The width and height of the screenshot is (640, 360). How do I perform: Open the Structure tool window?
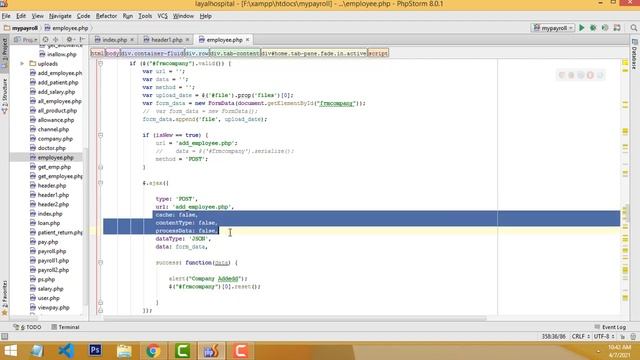(x=4, y=96)
